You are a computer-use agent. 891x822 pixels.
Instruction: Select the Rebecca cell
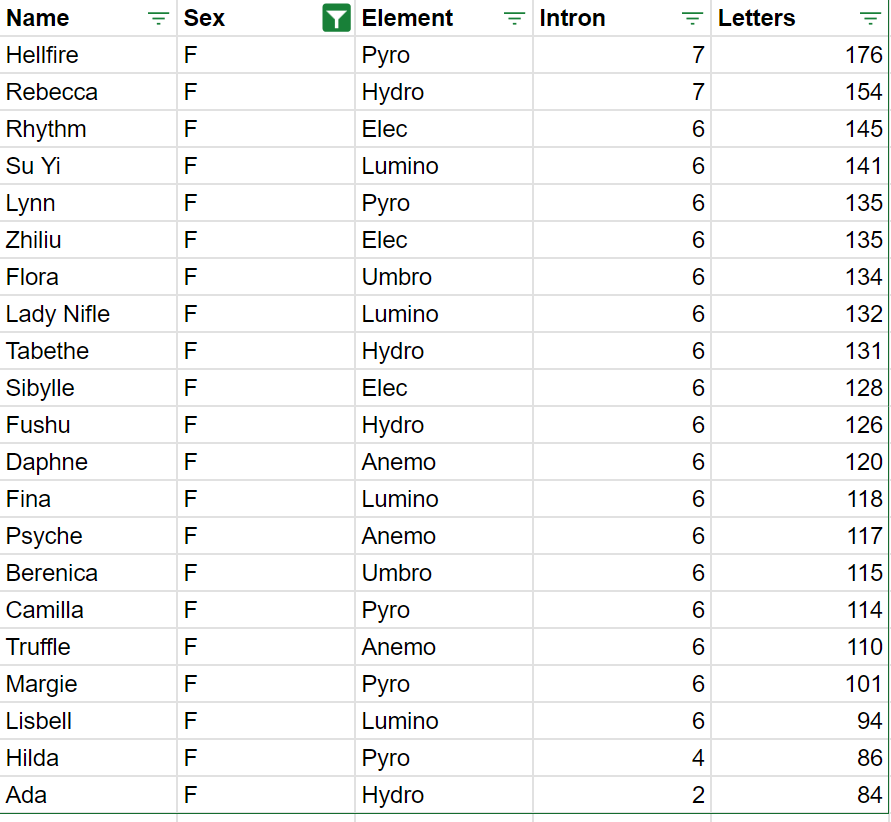88,92
